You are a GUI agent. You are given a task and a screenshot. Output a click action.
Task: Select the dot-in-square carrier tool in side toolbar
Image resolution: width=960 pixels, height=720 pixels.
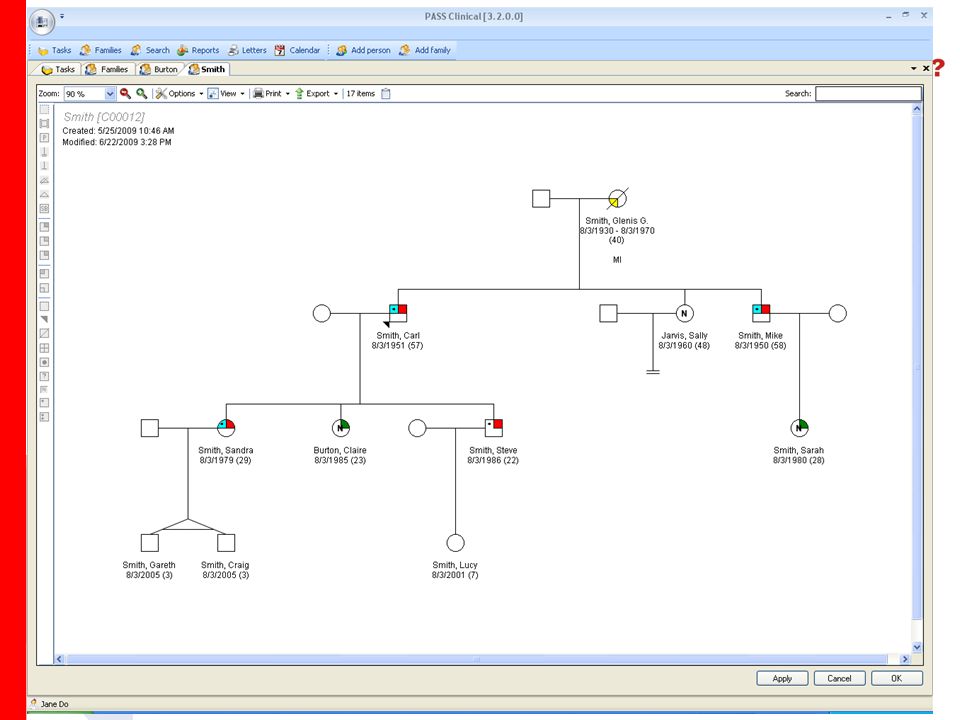(44, 362)
